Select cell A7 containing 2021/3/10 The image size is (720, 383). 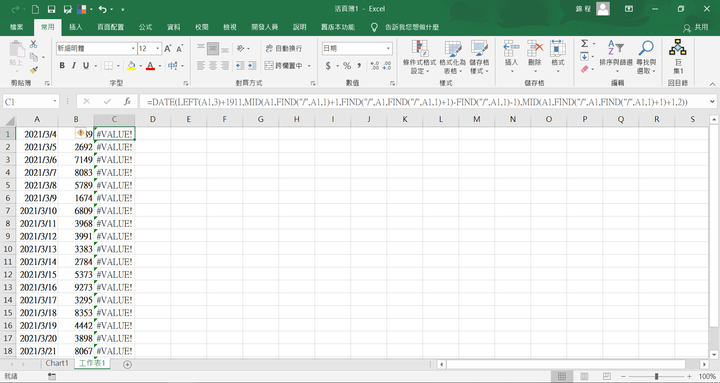[37, 211]
